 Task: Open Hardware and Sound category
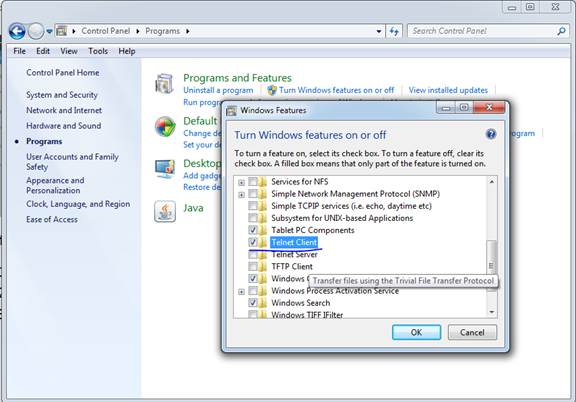[x=64, y=126]
